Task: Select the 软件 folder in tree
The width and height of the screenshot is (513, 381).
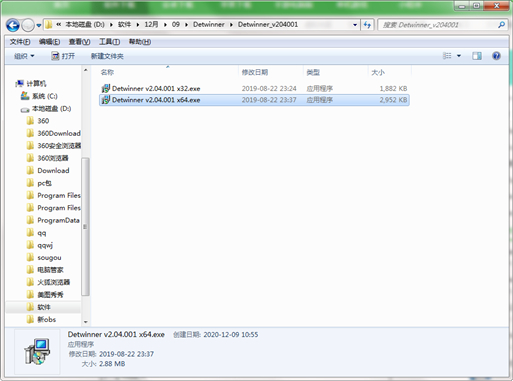Action: pos(44,307)
